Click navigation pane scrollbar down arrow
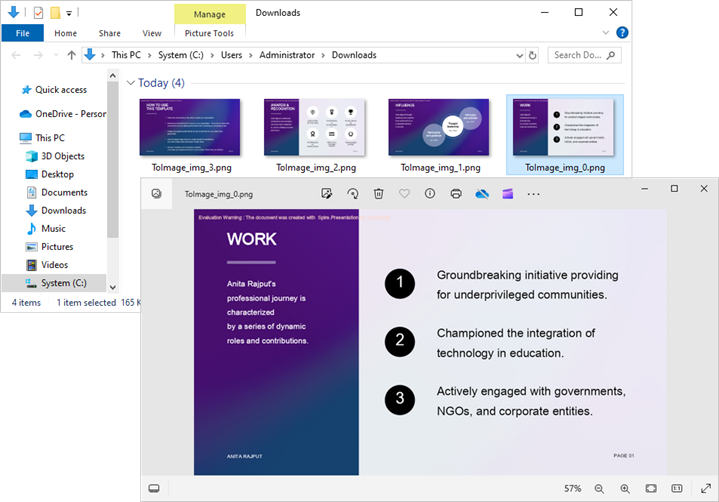 click(113, 287)
